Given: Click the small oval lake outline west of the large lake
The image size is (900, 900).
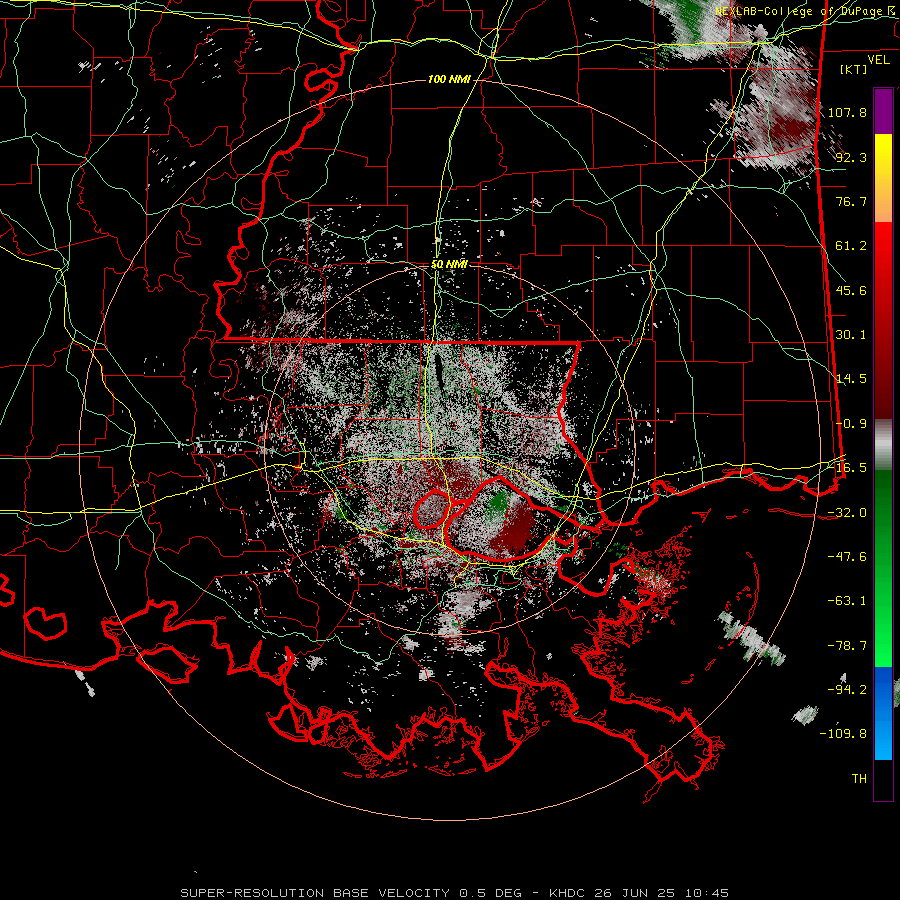Looking at the screenshot, I should (x=432, y=510).
